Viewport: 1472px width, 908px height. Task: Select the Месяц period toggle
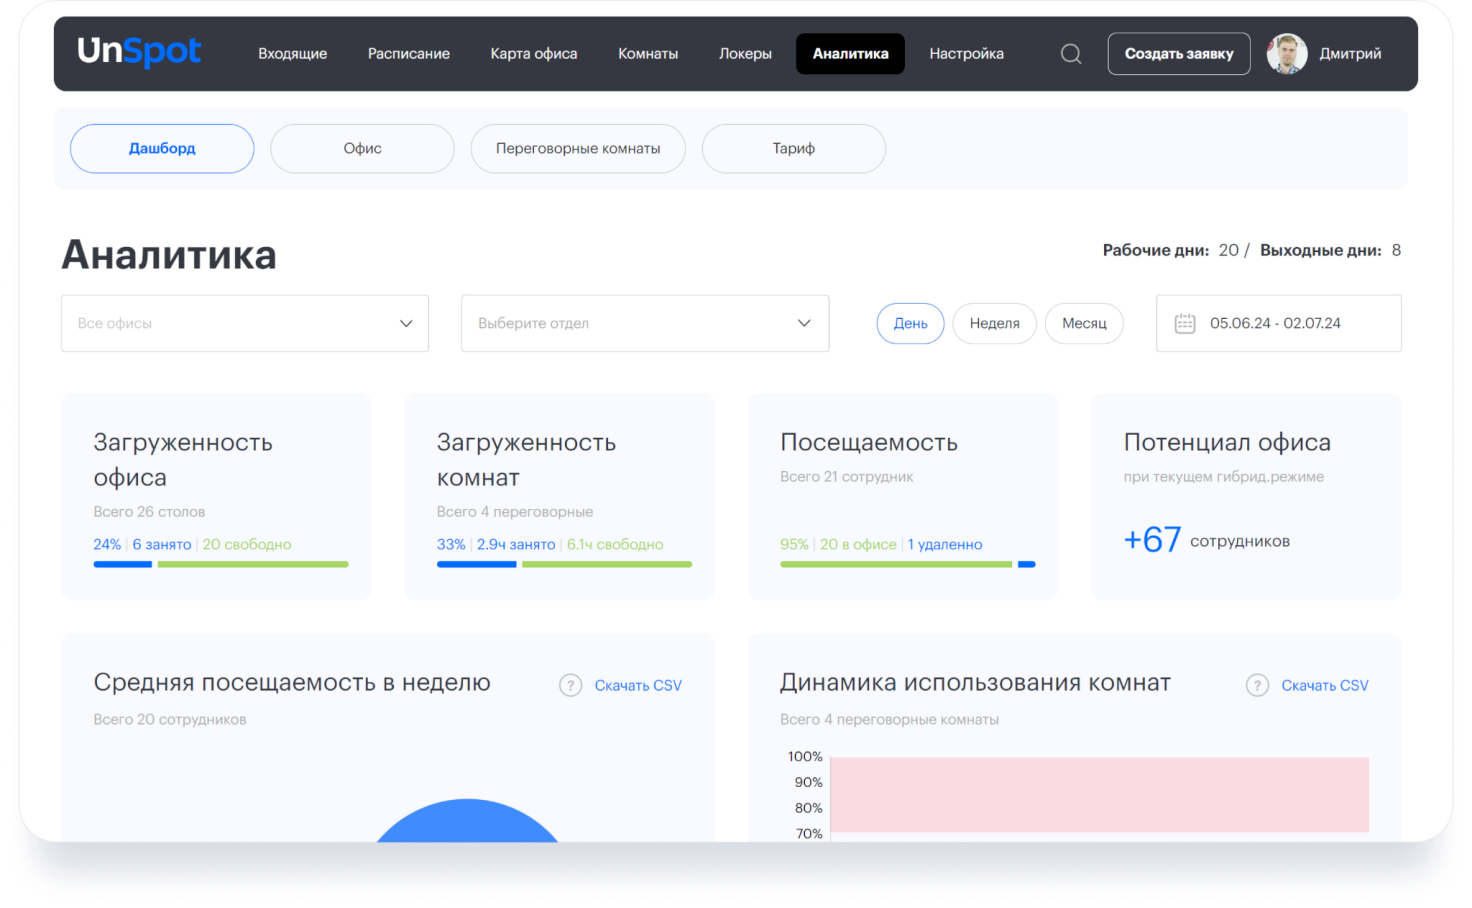[x=1084, y=323]
